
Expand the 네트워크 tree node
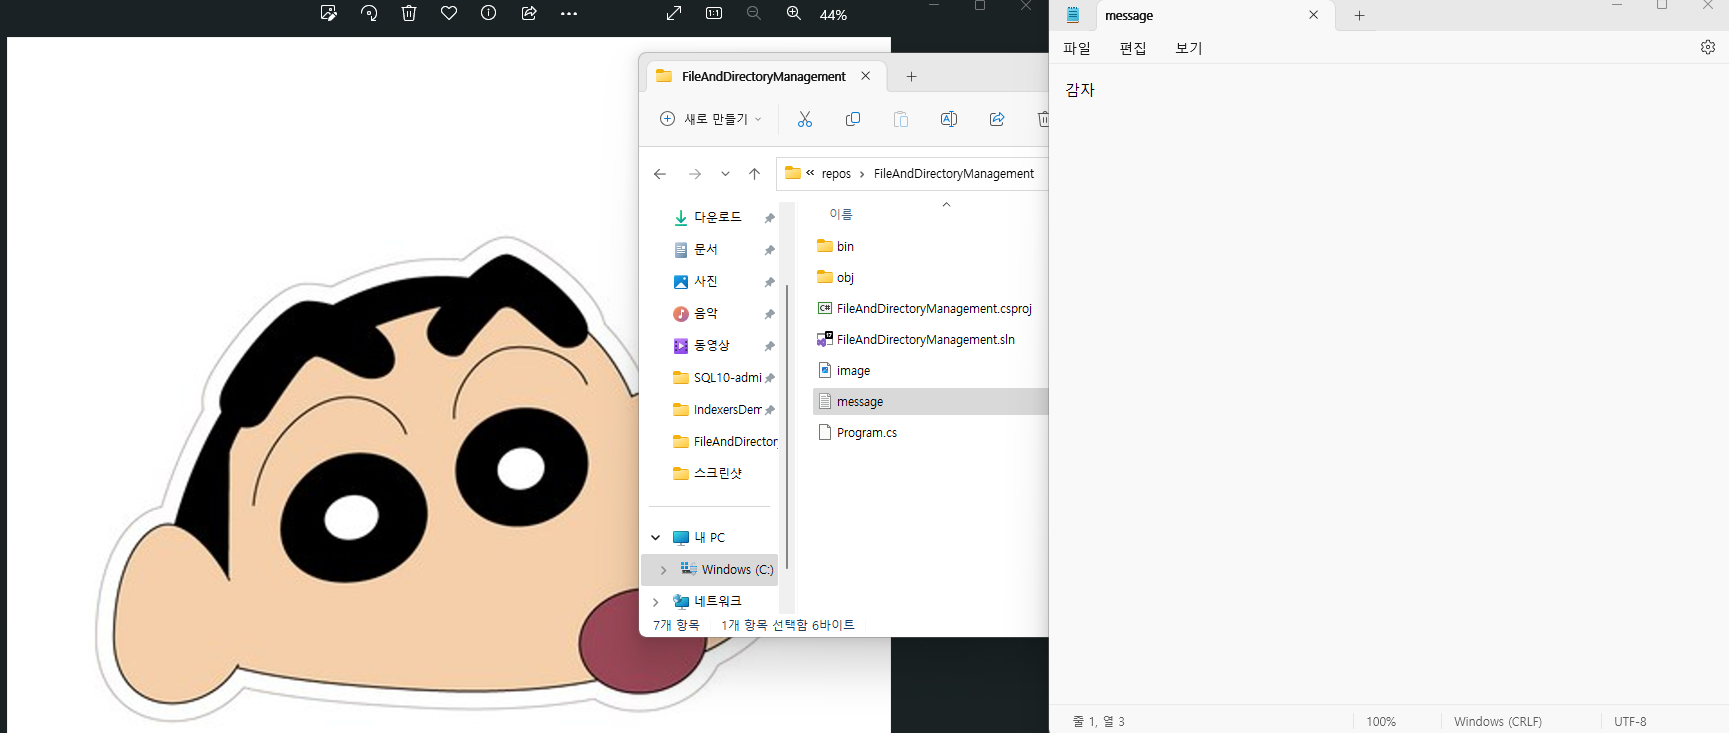(x=656, y=602)
